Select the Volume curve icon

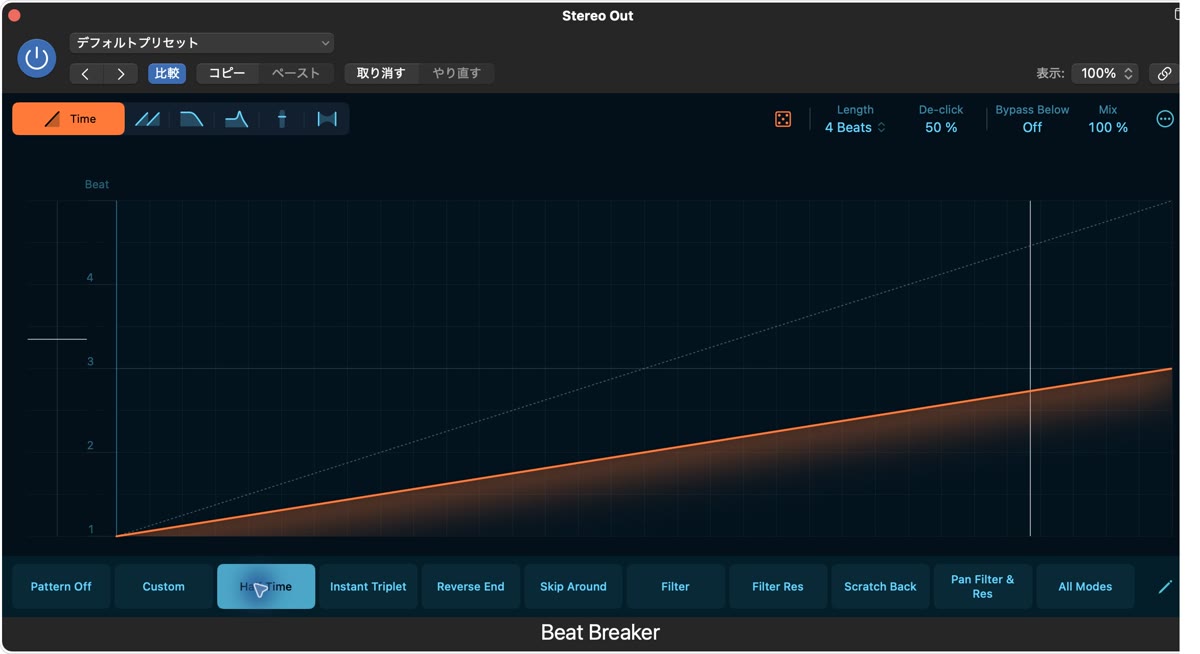[x=192, y=119]
